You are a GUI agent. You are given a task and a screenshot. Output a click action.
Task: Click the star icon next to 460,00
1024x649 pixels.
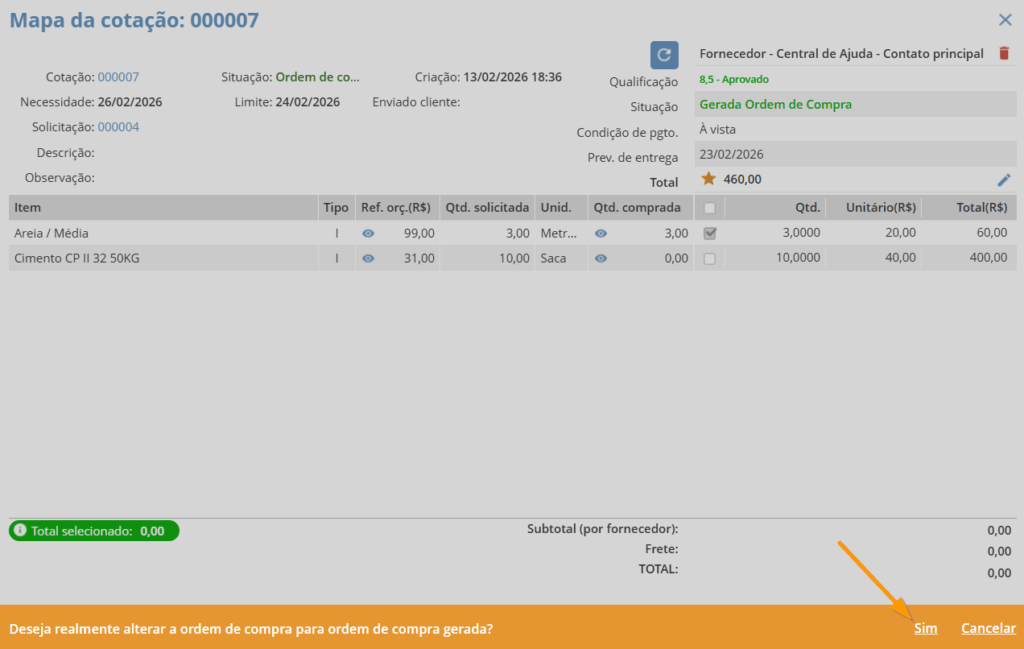(708, 179)
